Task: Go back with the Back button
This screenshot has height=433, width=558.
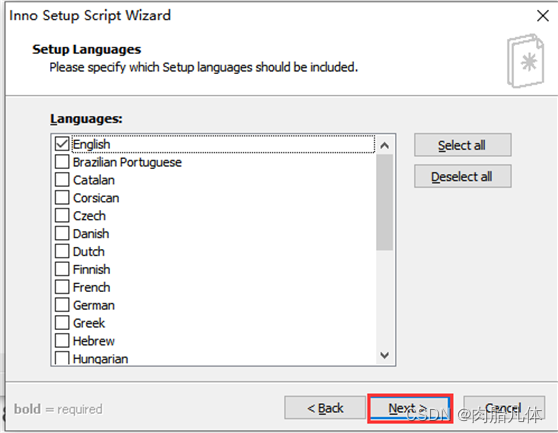Action: (325, 408)
